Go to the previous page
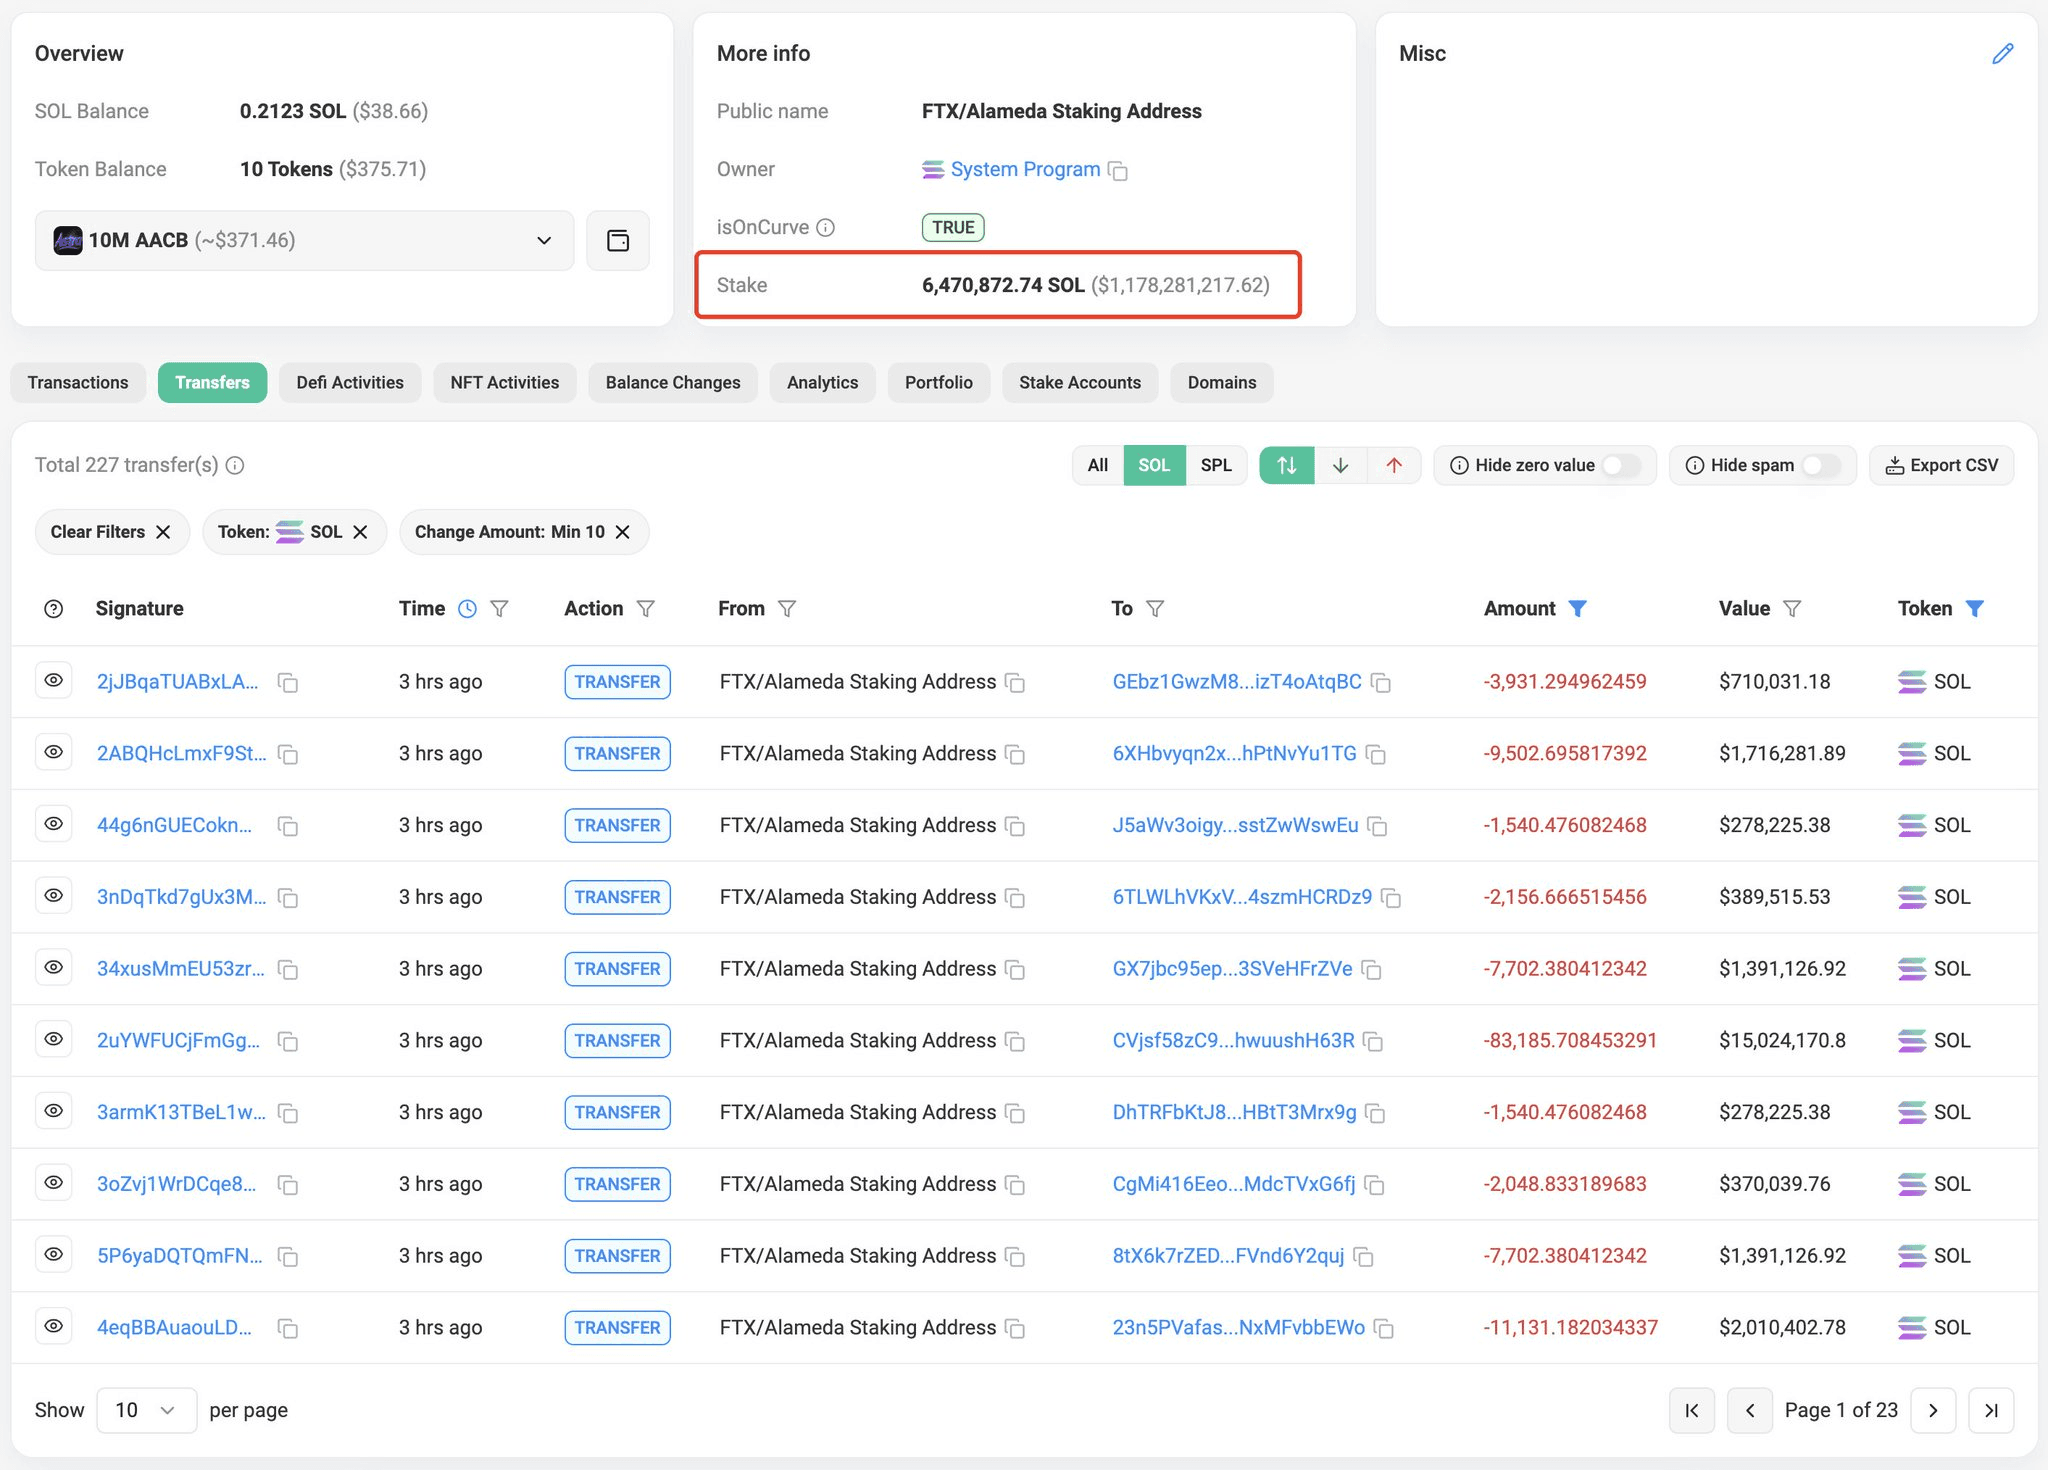Screen dimensions: 2048x1470 point(1750,1410)
